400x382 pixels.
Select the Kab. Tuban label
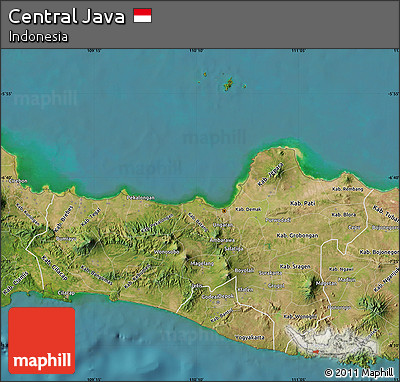point(386,214)
